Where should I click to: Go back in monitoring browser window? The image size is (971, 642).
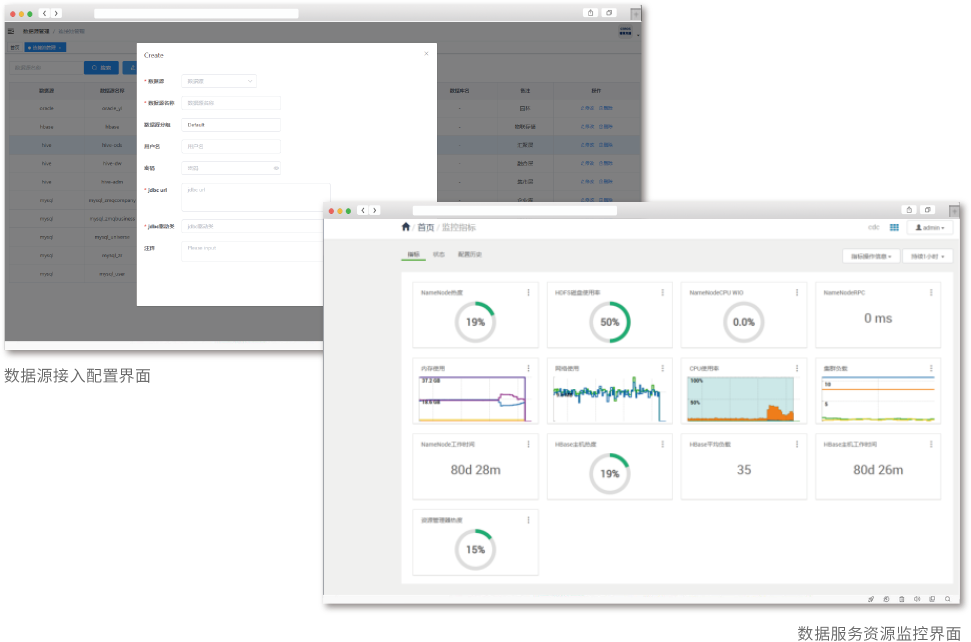364,210
